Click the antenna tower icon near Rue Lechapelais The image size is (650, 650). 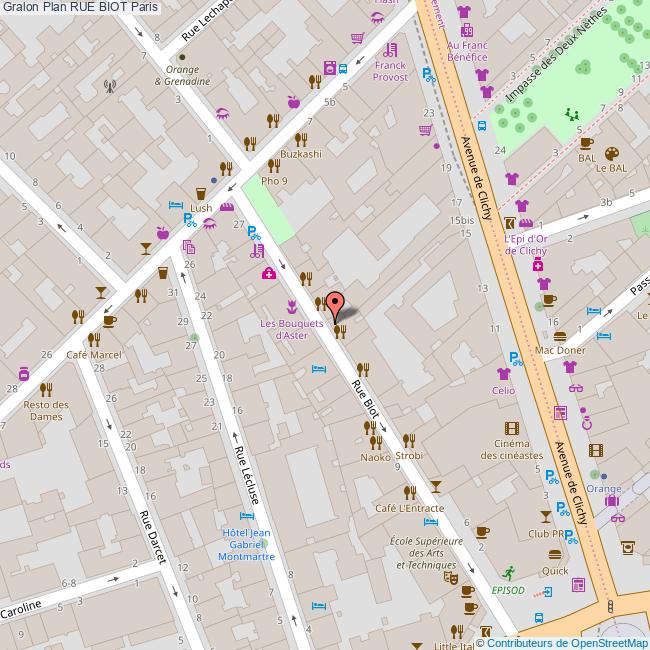click(109, 86)
